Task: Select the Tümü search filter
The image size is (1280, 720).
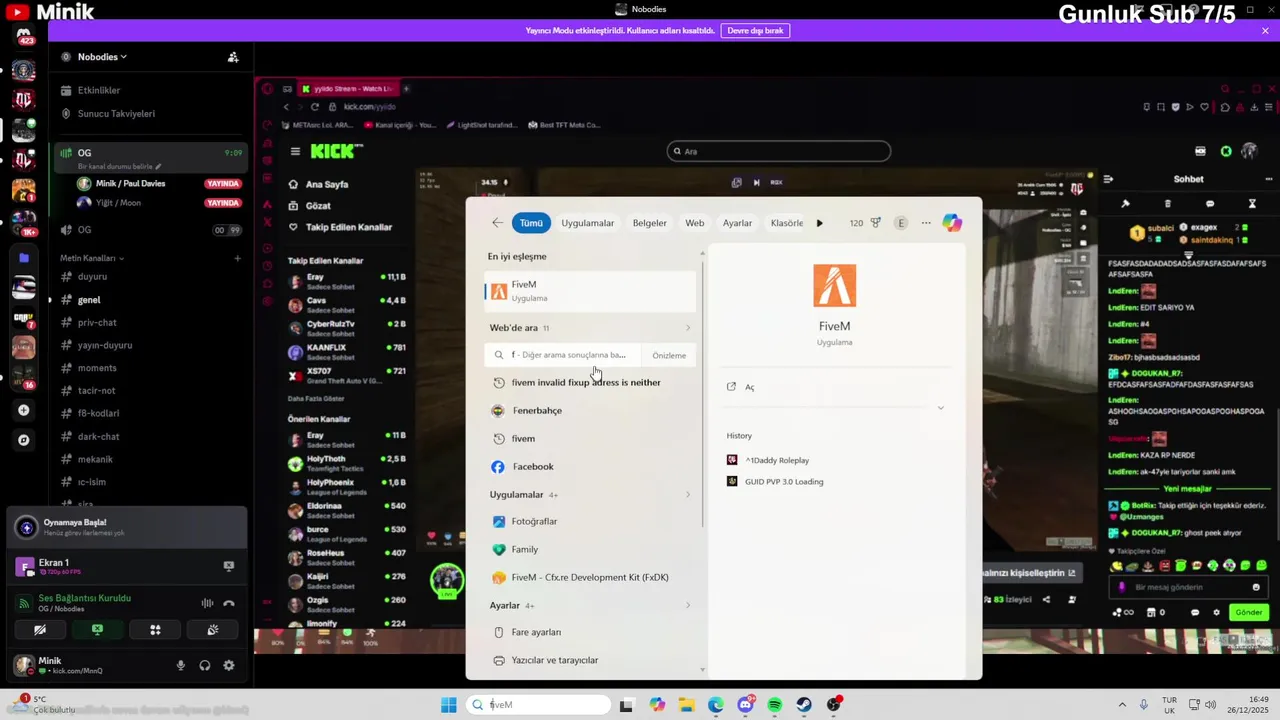Action: 531,223
